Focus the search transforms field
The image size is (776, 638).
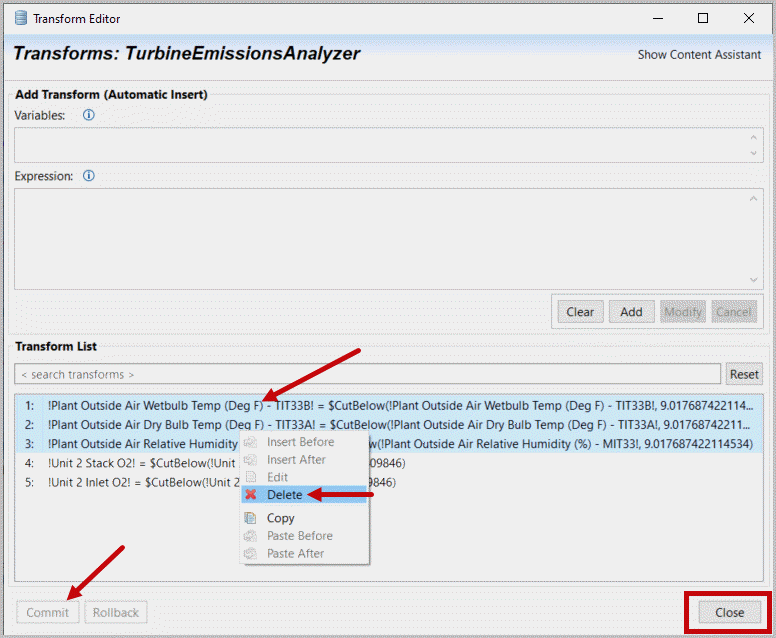tap(366, 374)
